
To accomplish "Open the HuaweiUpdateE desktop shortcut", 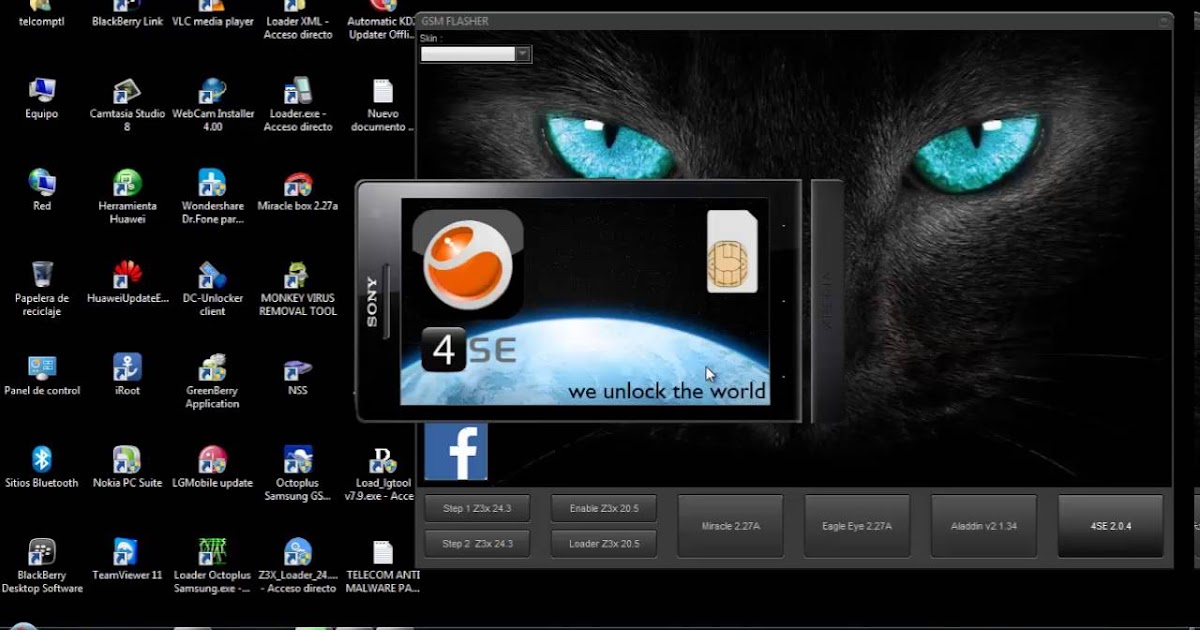I will coord(126,276).
